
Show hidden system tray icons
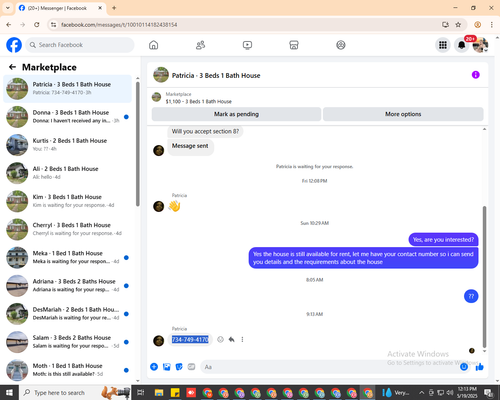coord(421,393)
